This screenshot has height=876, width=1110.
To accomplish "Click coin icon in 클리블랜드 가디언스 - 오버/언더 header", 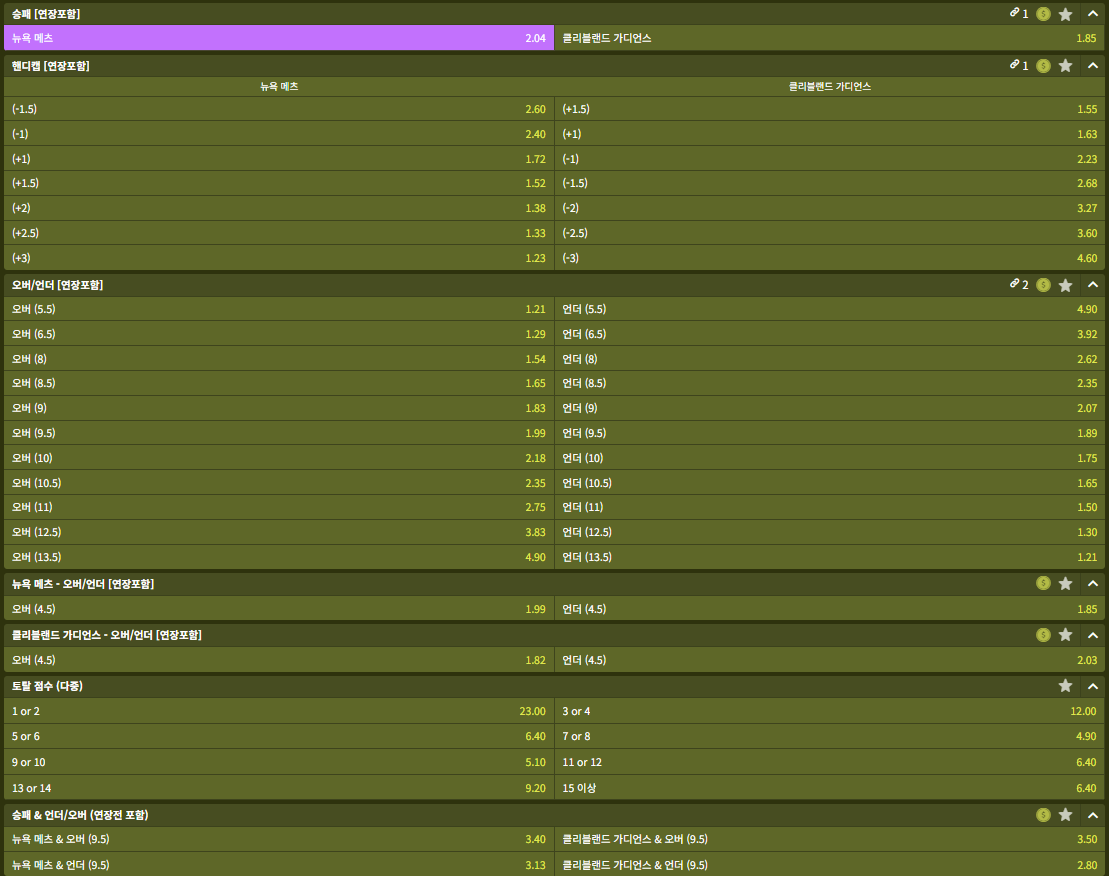I will (1043, 635).
